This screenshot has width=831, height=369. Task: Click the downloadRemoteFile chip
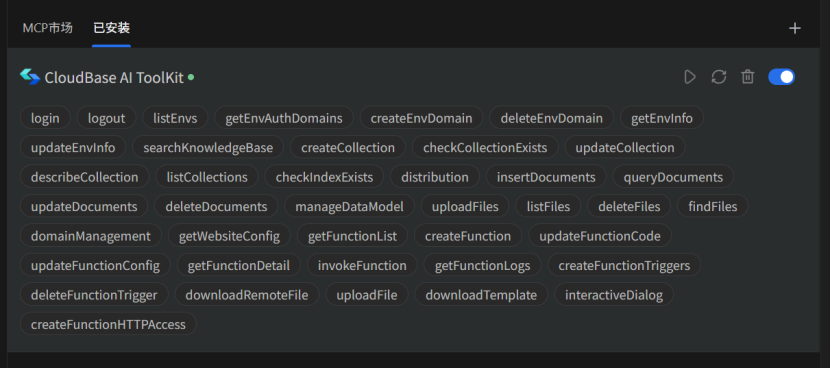[x=247, y=295]
